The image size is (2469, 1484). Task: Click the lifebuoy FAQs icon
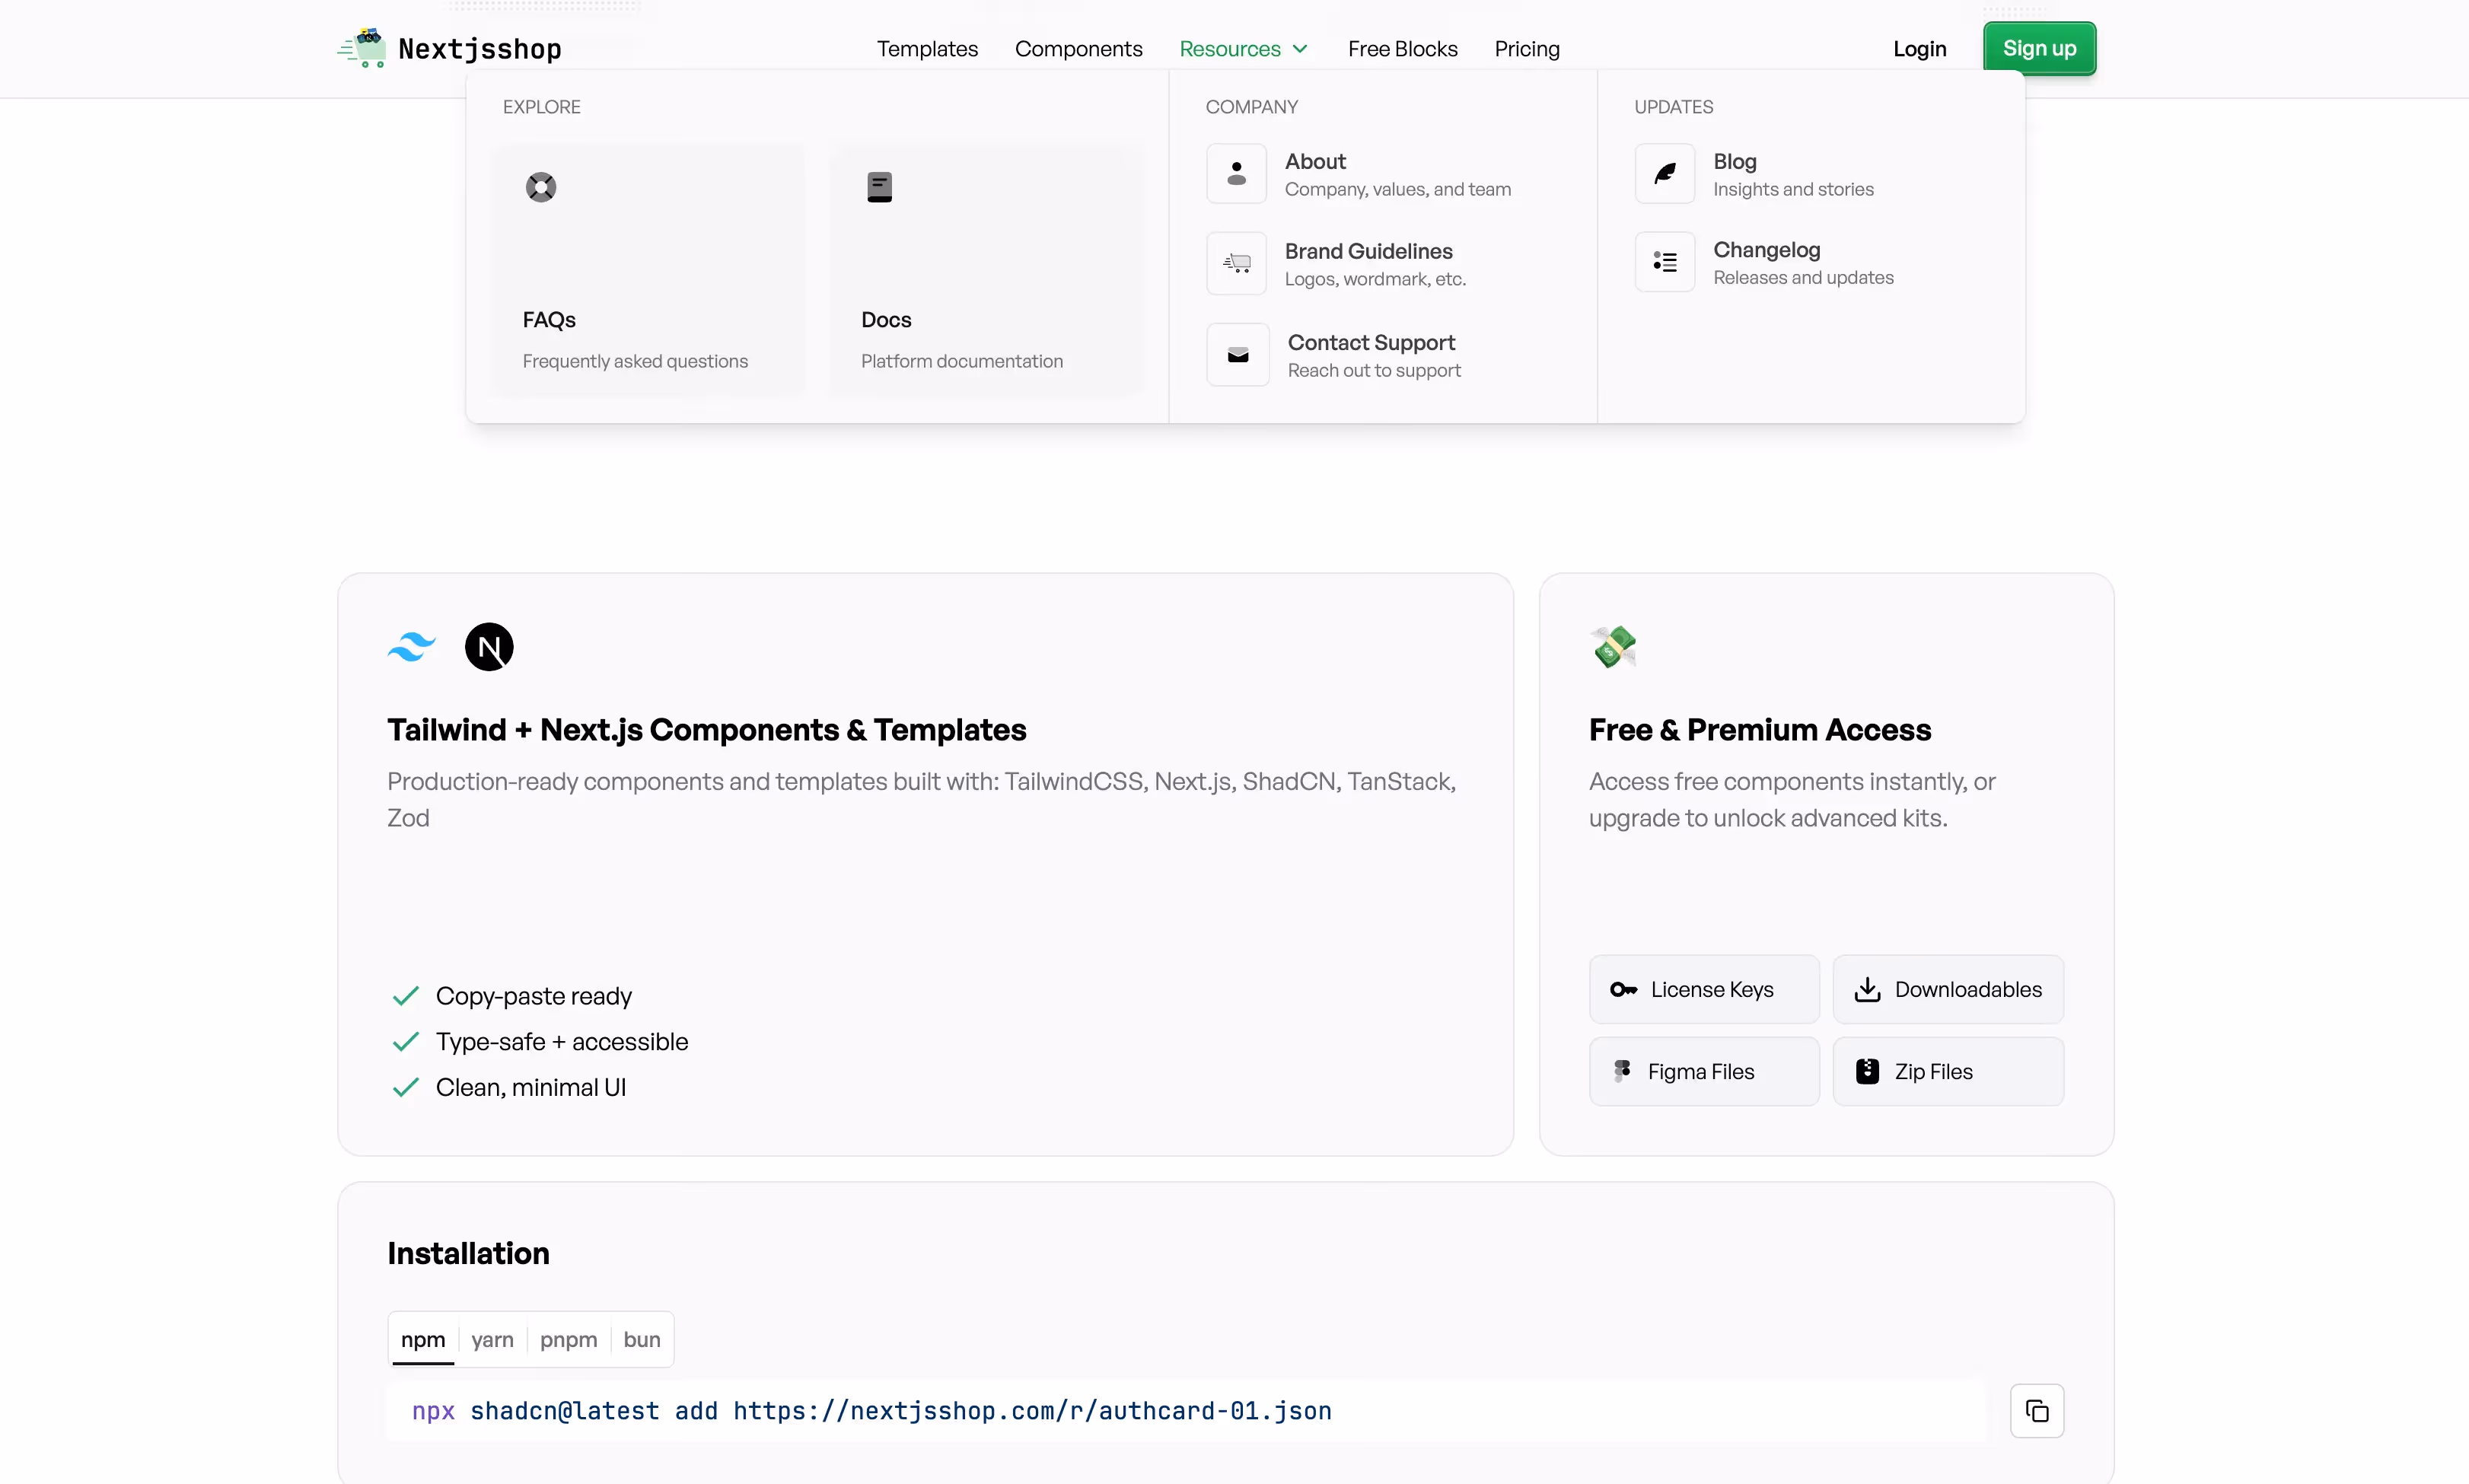click(541, 187)
